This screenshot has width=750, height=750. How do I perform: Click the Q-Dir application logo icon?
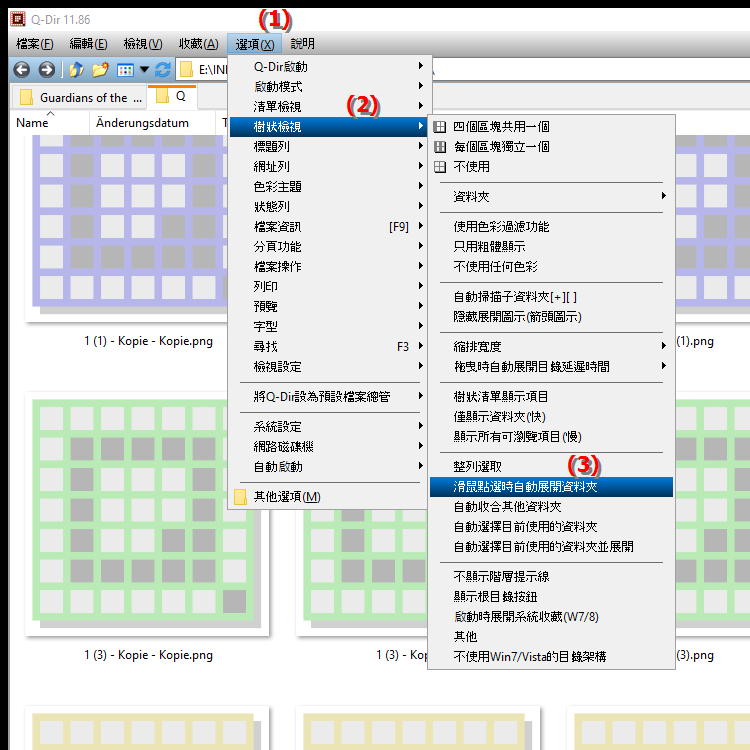(18, 19)
